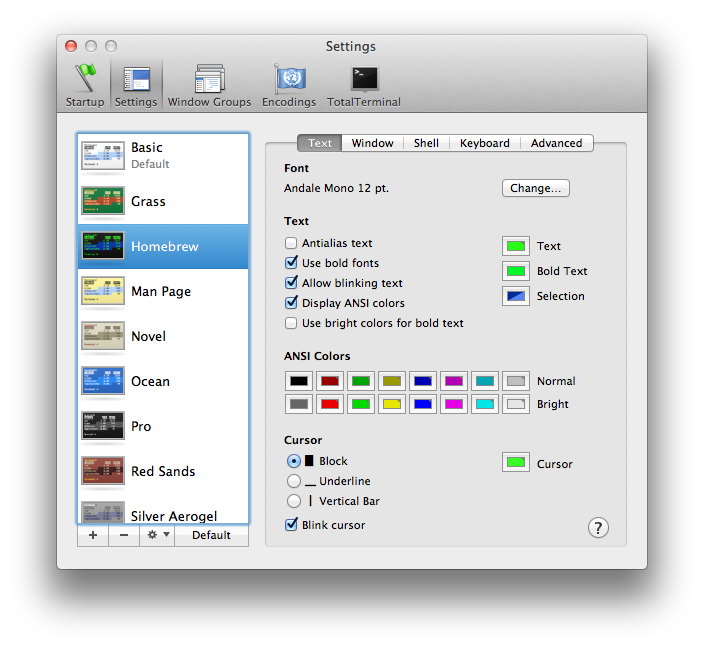The image size is (704, 648).
Task: Select the Ocean profile
Action: pyautogui.click(x=163, y=381)
